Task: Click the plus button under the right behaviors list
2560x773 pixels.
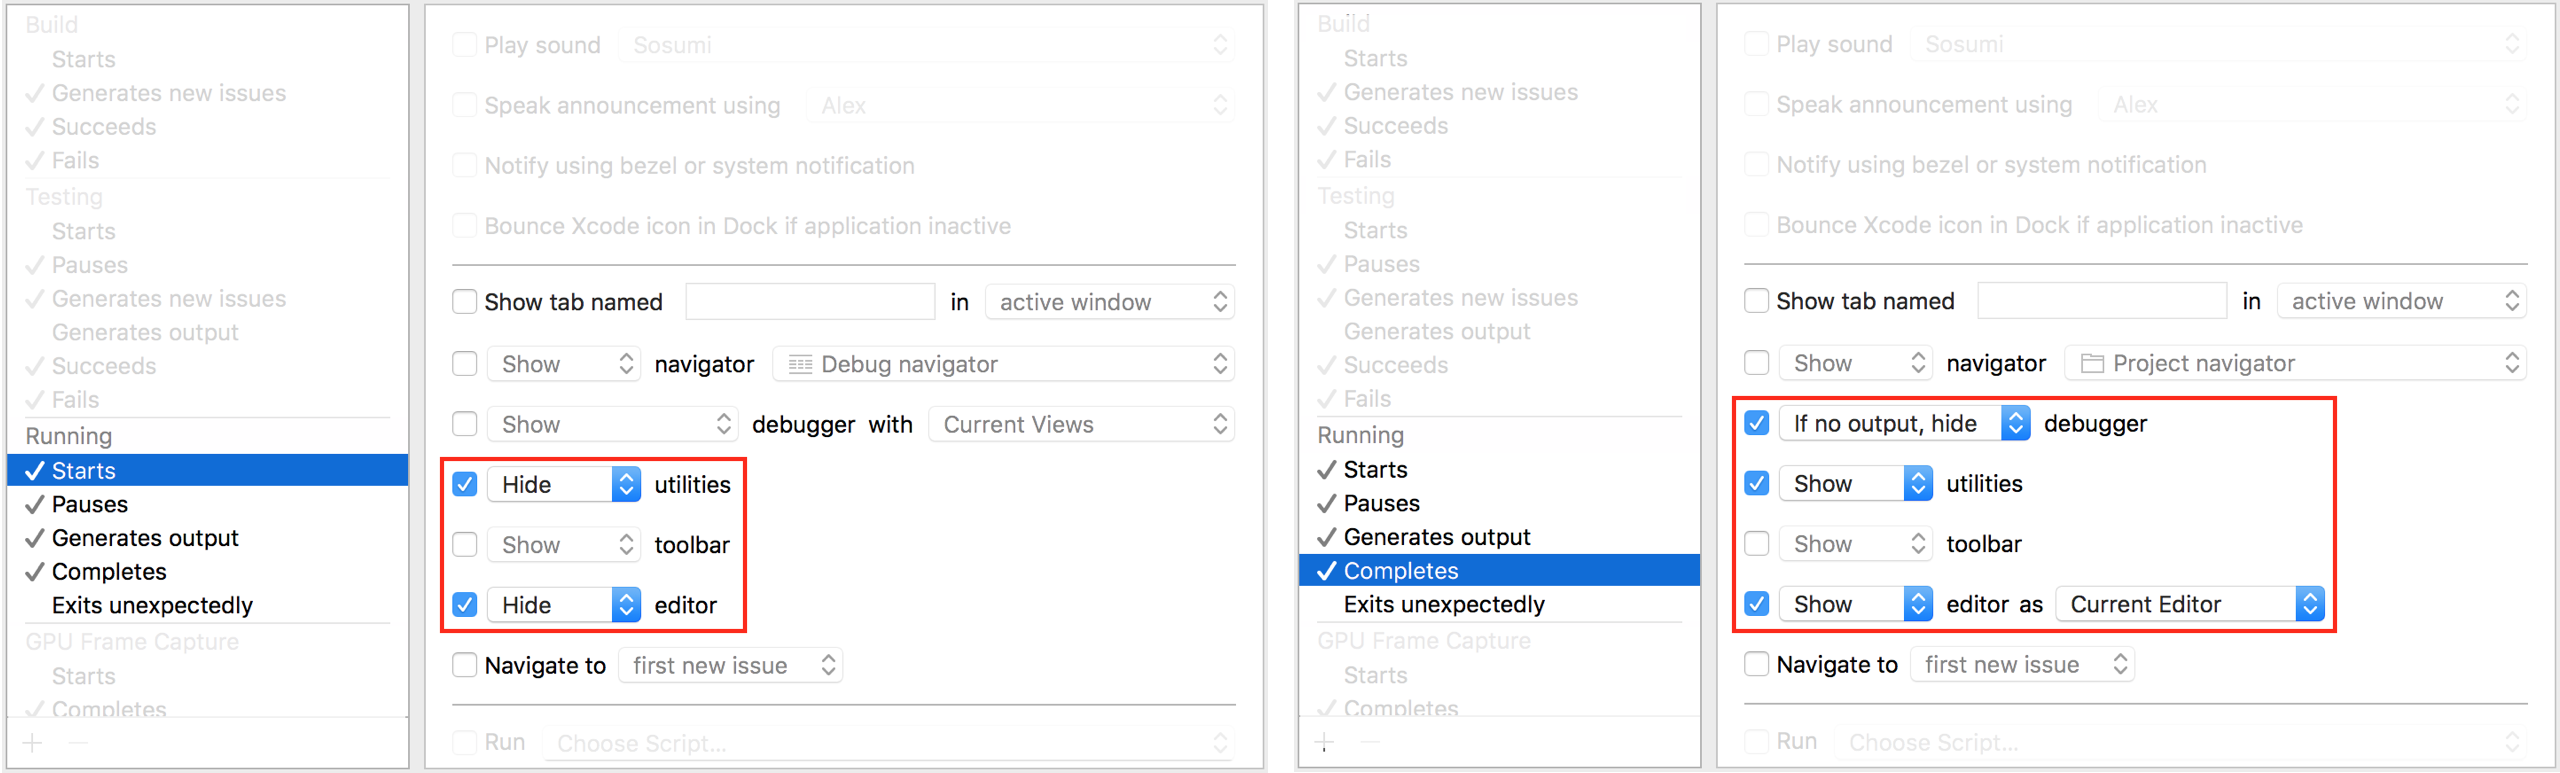Action: pos(1325,742)
